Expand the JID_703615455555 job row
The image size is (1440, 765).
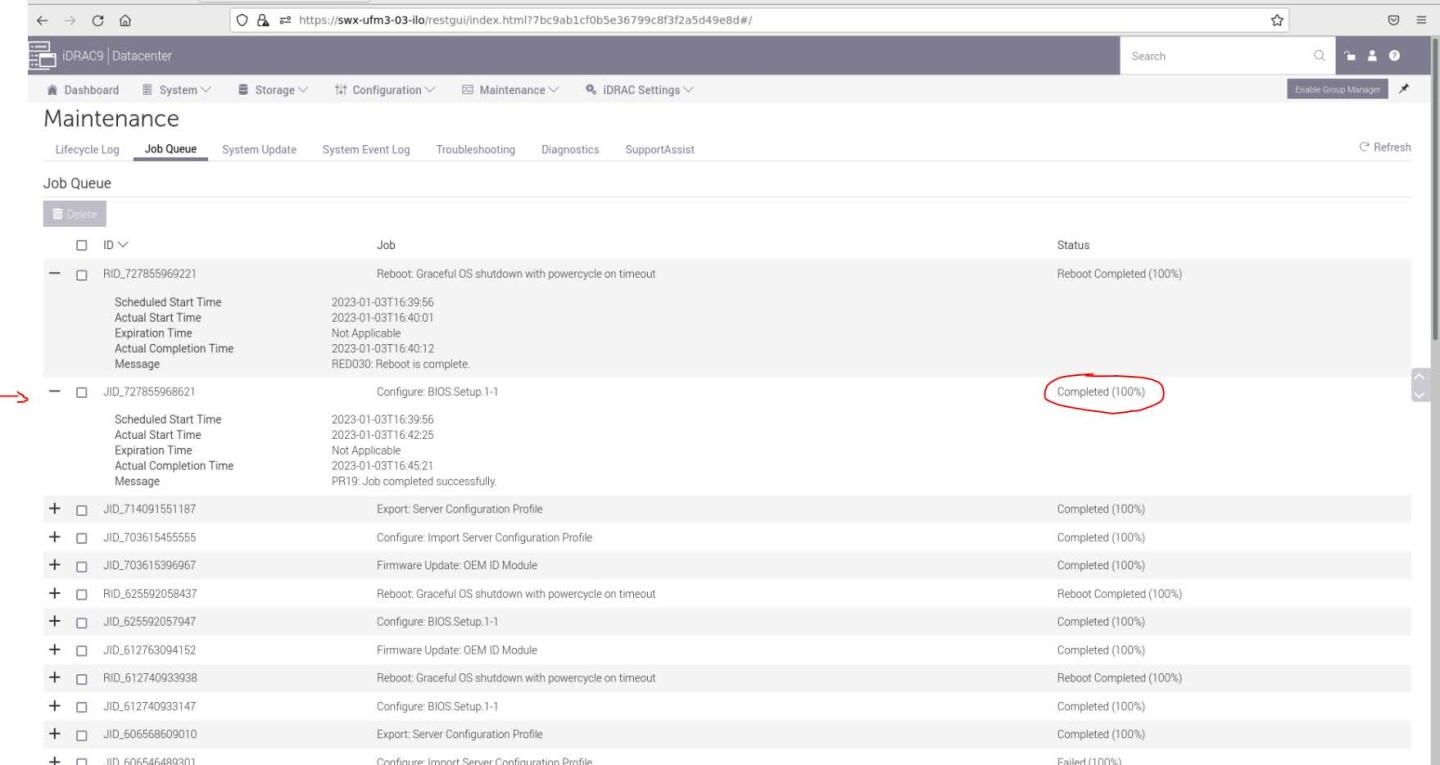click(x=55, y=537)
